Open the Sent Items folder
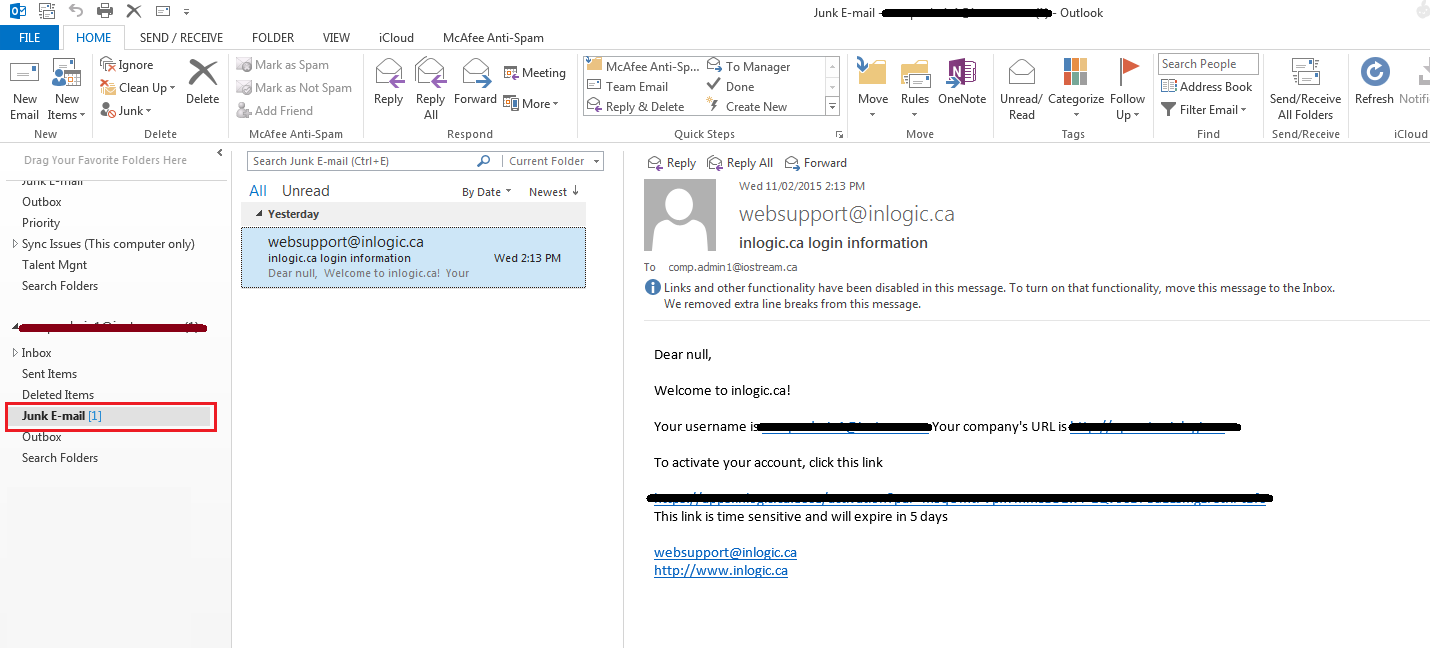 pyautogui.click(x=49, y=374)
